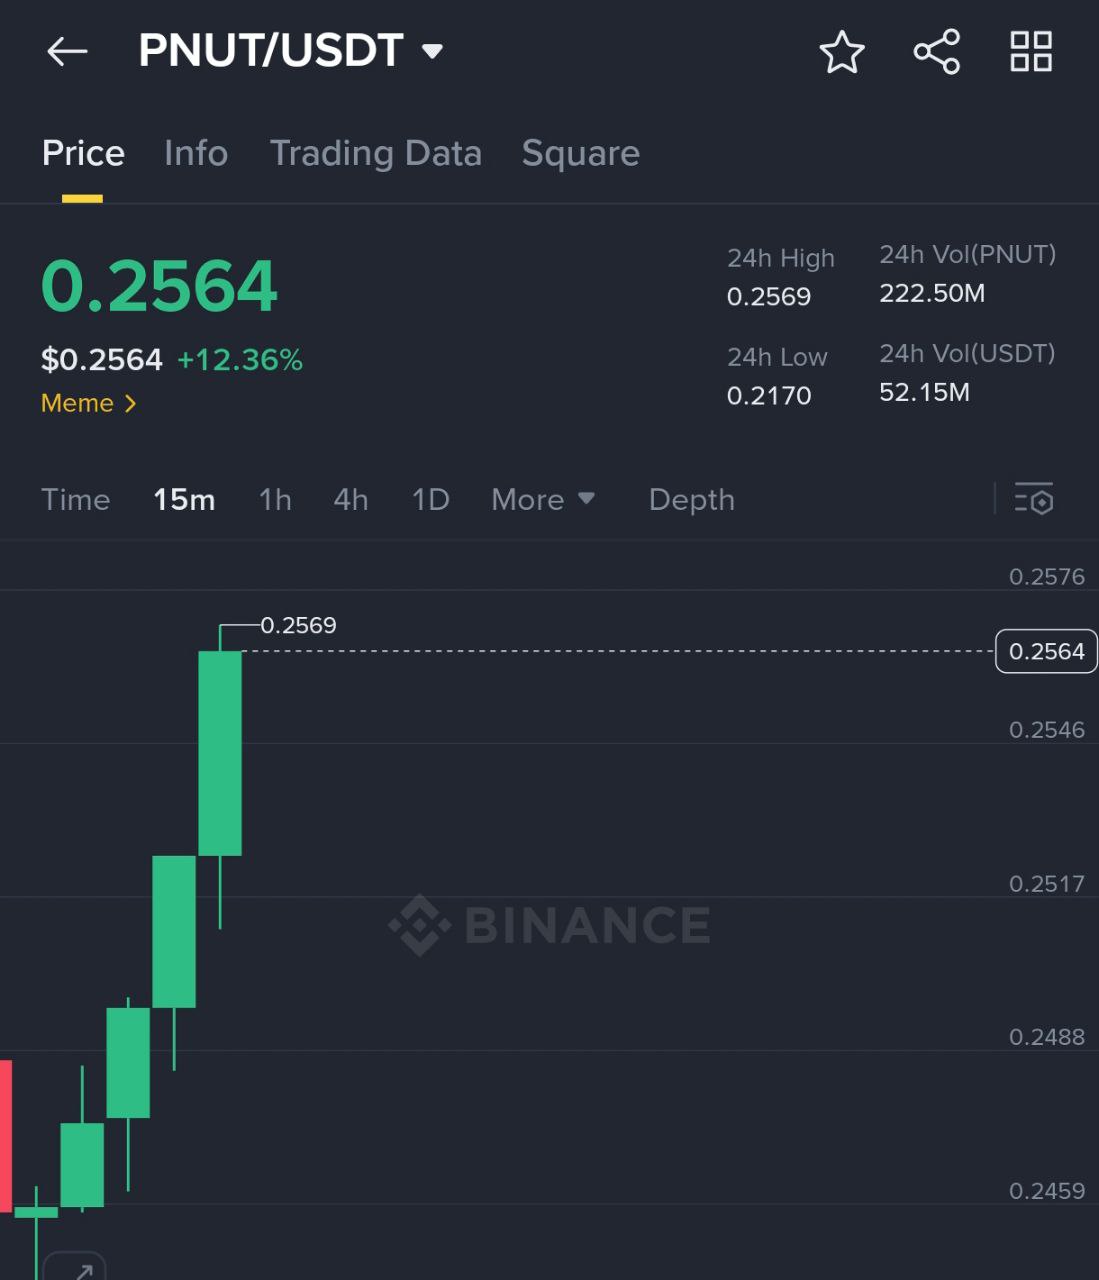Select the 1h timeframe
Image resolution: width=1099 pixels, height=1280 pixels.
coord(275,499)
